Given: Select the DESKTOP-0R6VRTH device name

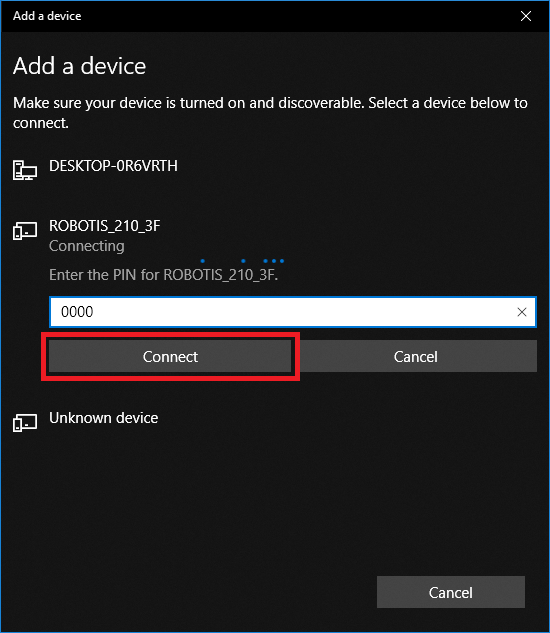Looking at the screenshot, I should pos(113,166).
